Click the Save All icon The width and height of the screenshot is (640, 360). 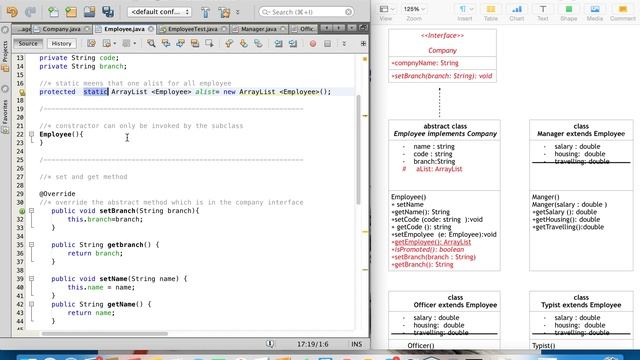point(108,12)
